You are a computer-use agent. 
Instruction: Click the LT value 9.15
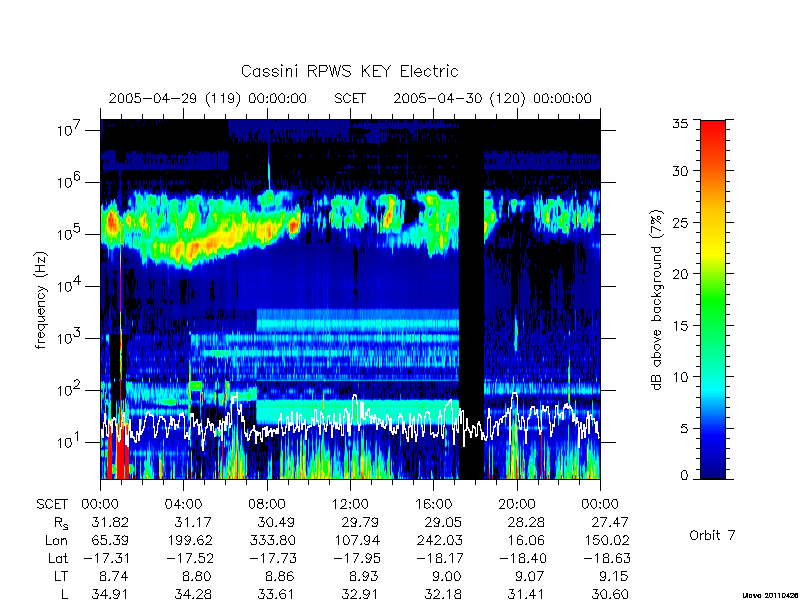(613, 576)
